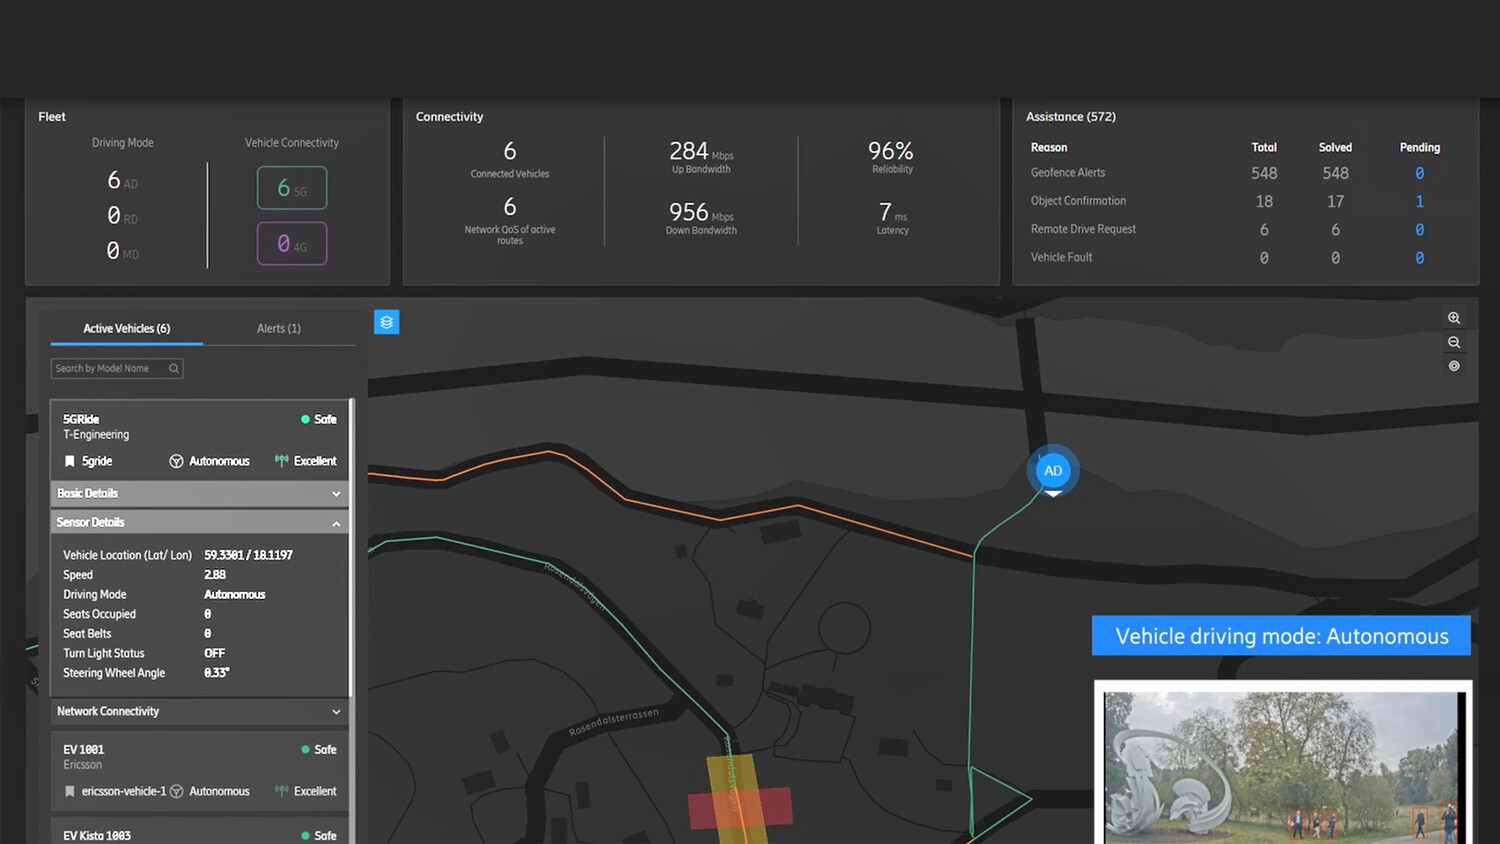Click the 5gride bookmark icon
This screenshot has width=1500, height=844.
[70, 461]
